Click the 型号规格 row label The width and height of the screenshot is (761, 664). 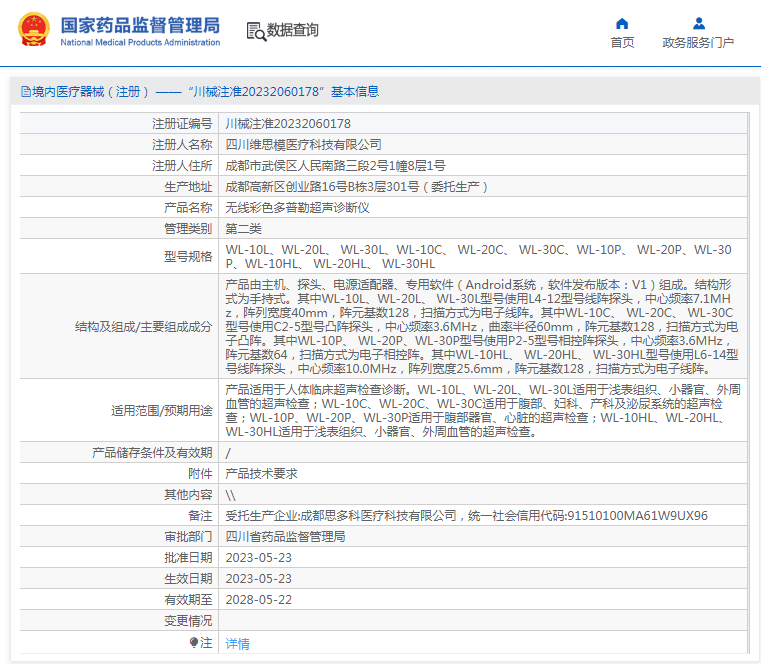(x=188, y=256)
